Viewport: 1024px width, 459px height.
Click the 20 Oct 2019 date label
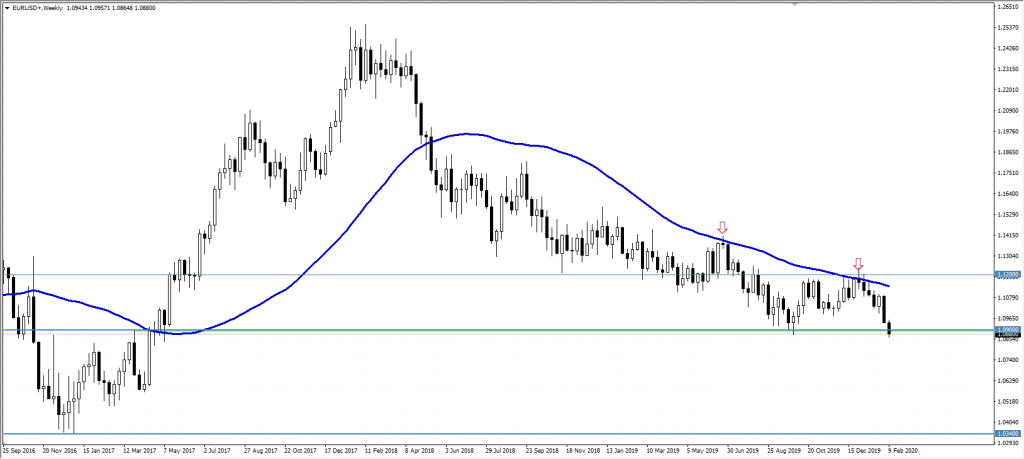[x=823, y=451]
